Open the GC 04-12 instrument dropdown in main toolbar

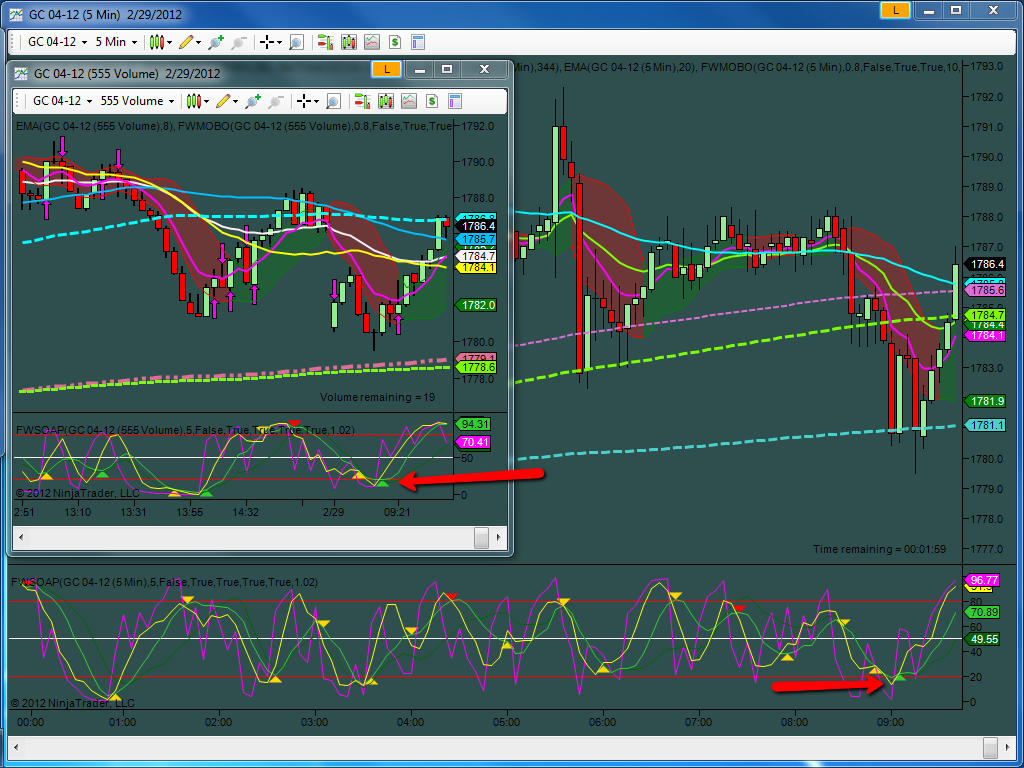57,42
